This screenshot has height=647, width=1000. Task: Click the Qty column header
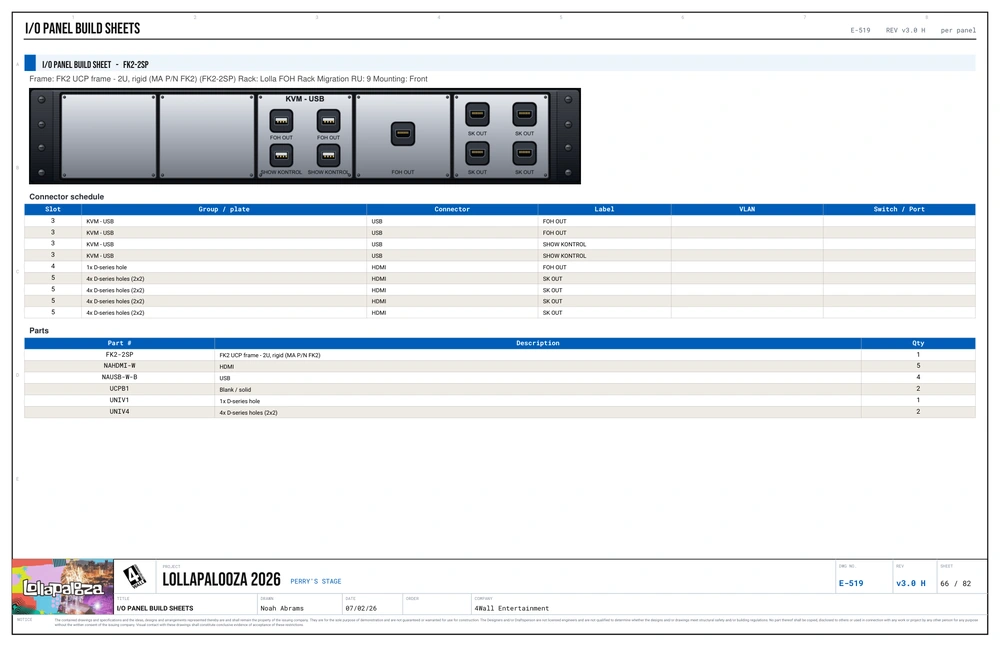tap(918, 343)
